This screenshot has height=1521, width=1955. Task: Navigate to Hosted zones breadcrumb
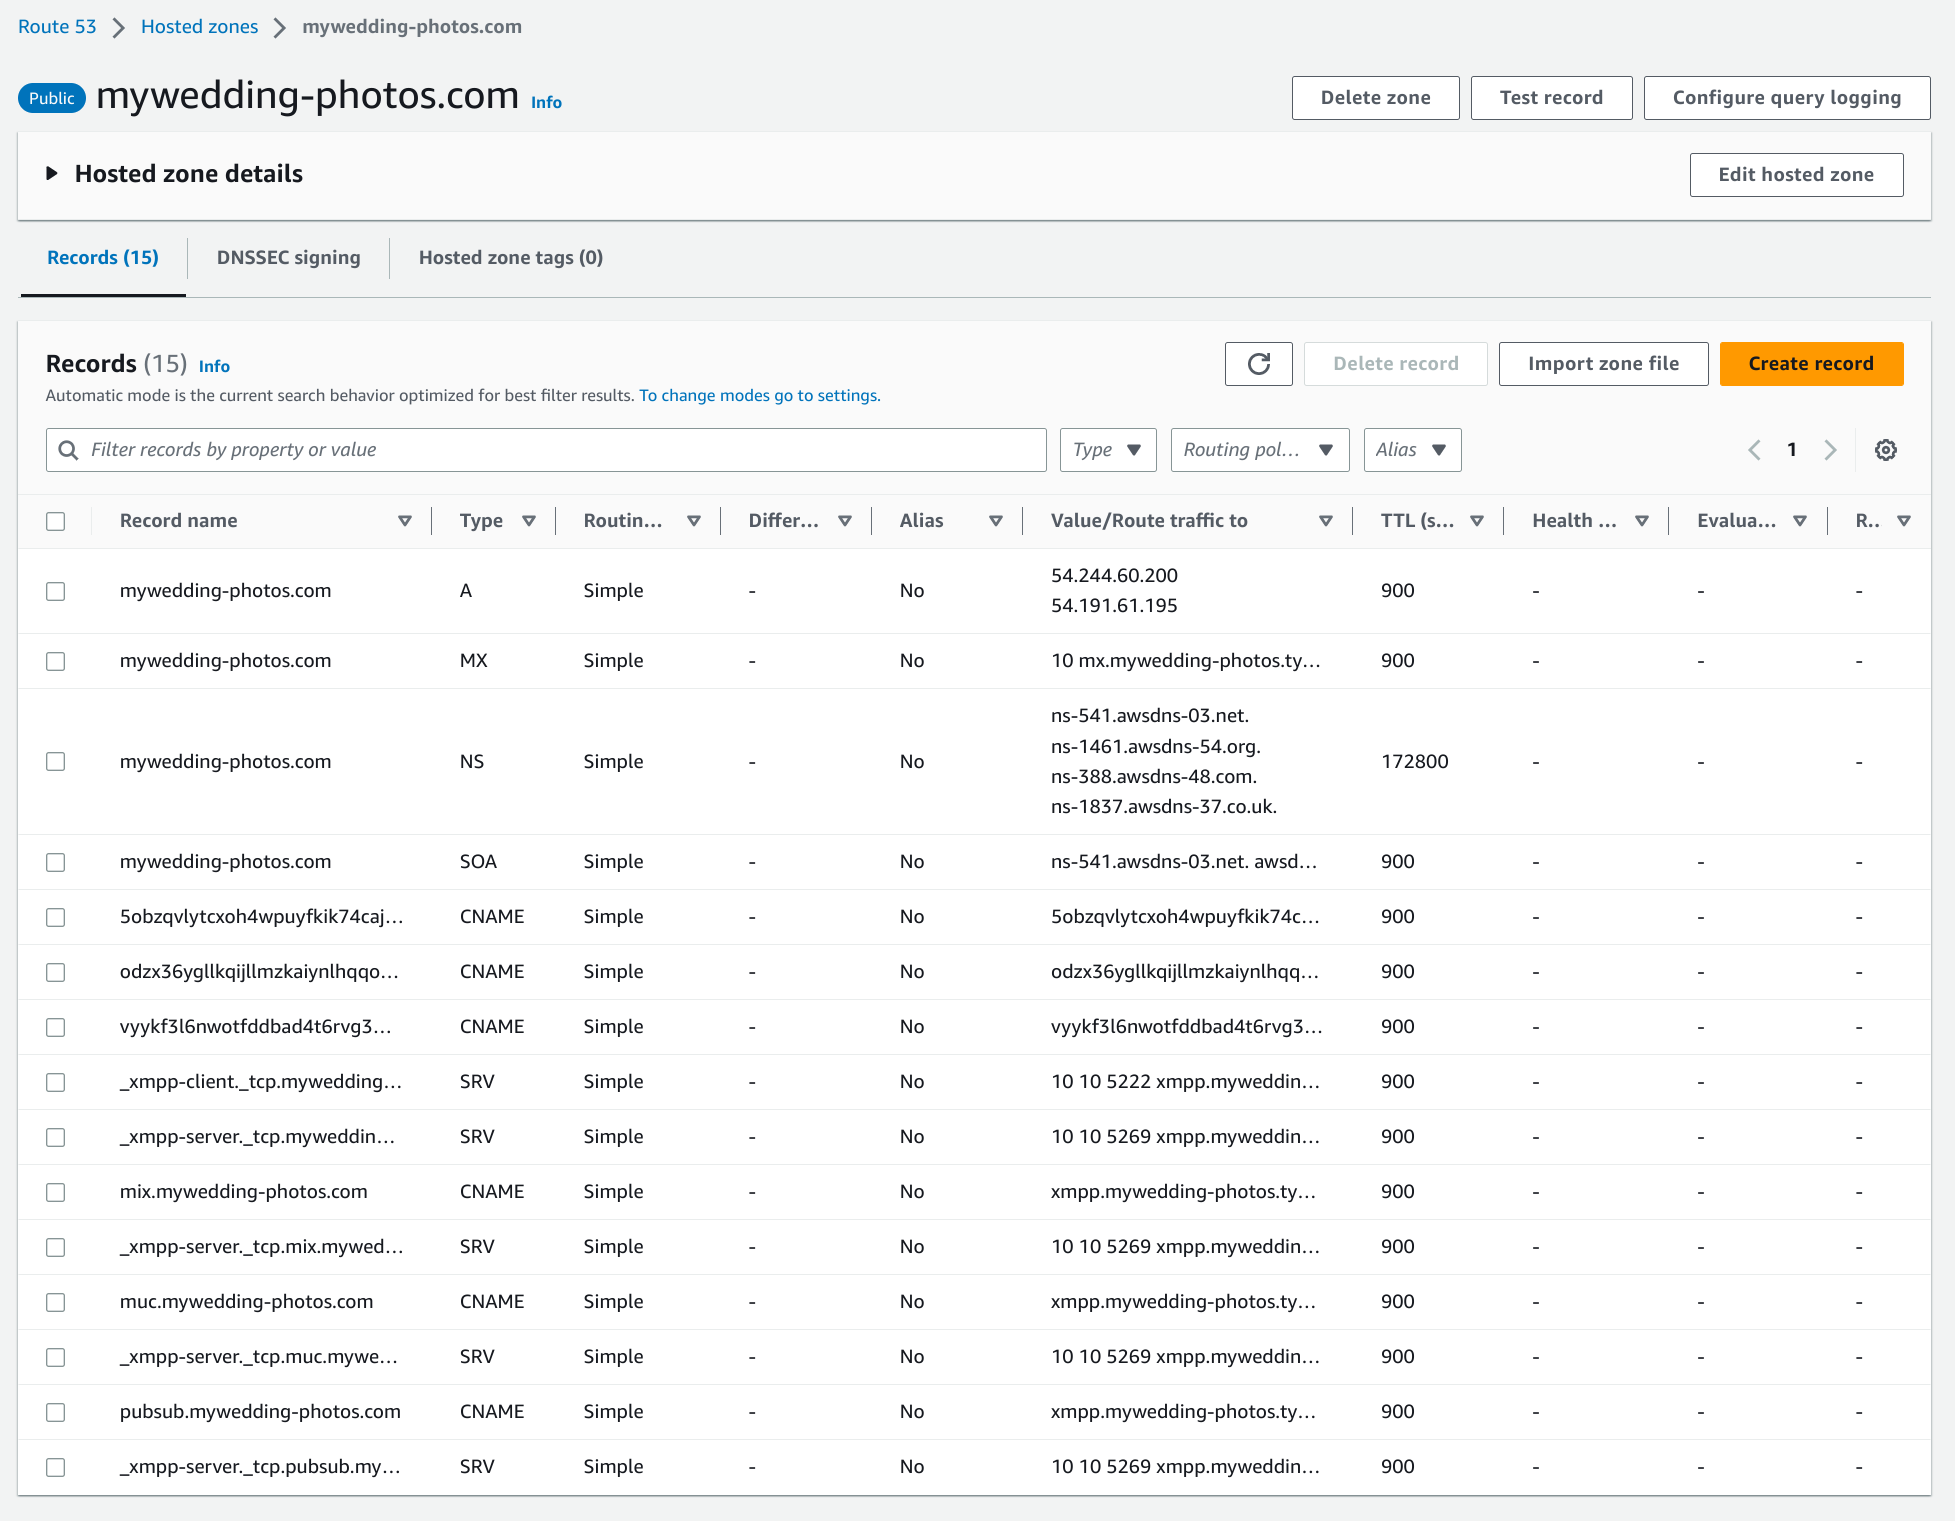(199, 27)
